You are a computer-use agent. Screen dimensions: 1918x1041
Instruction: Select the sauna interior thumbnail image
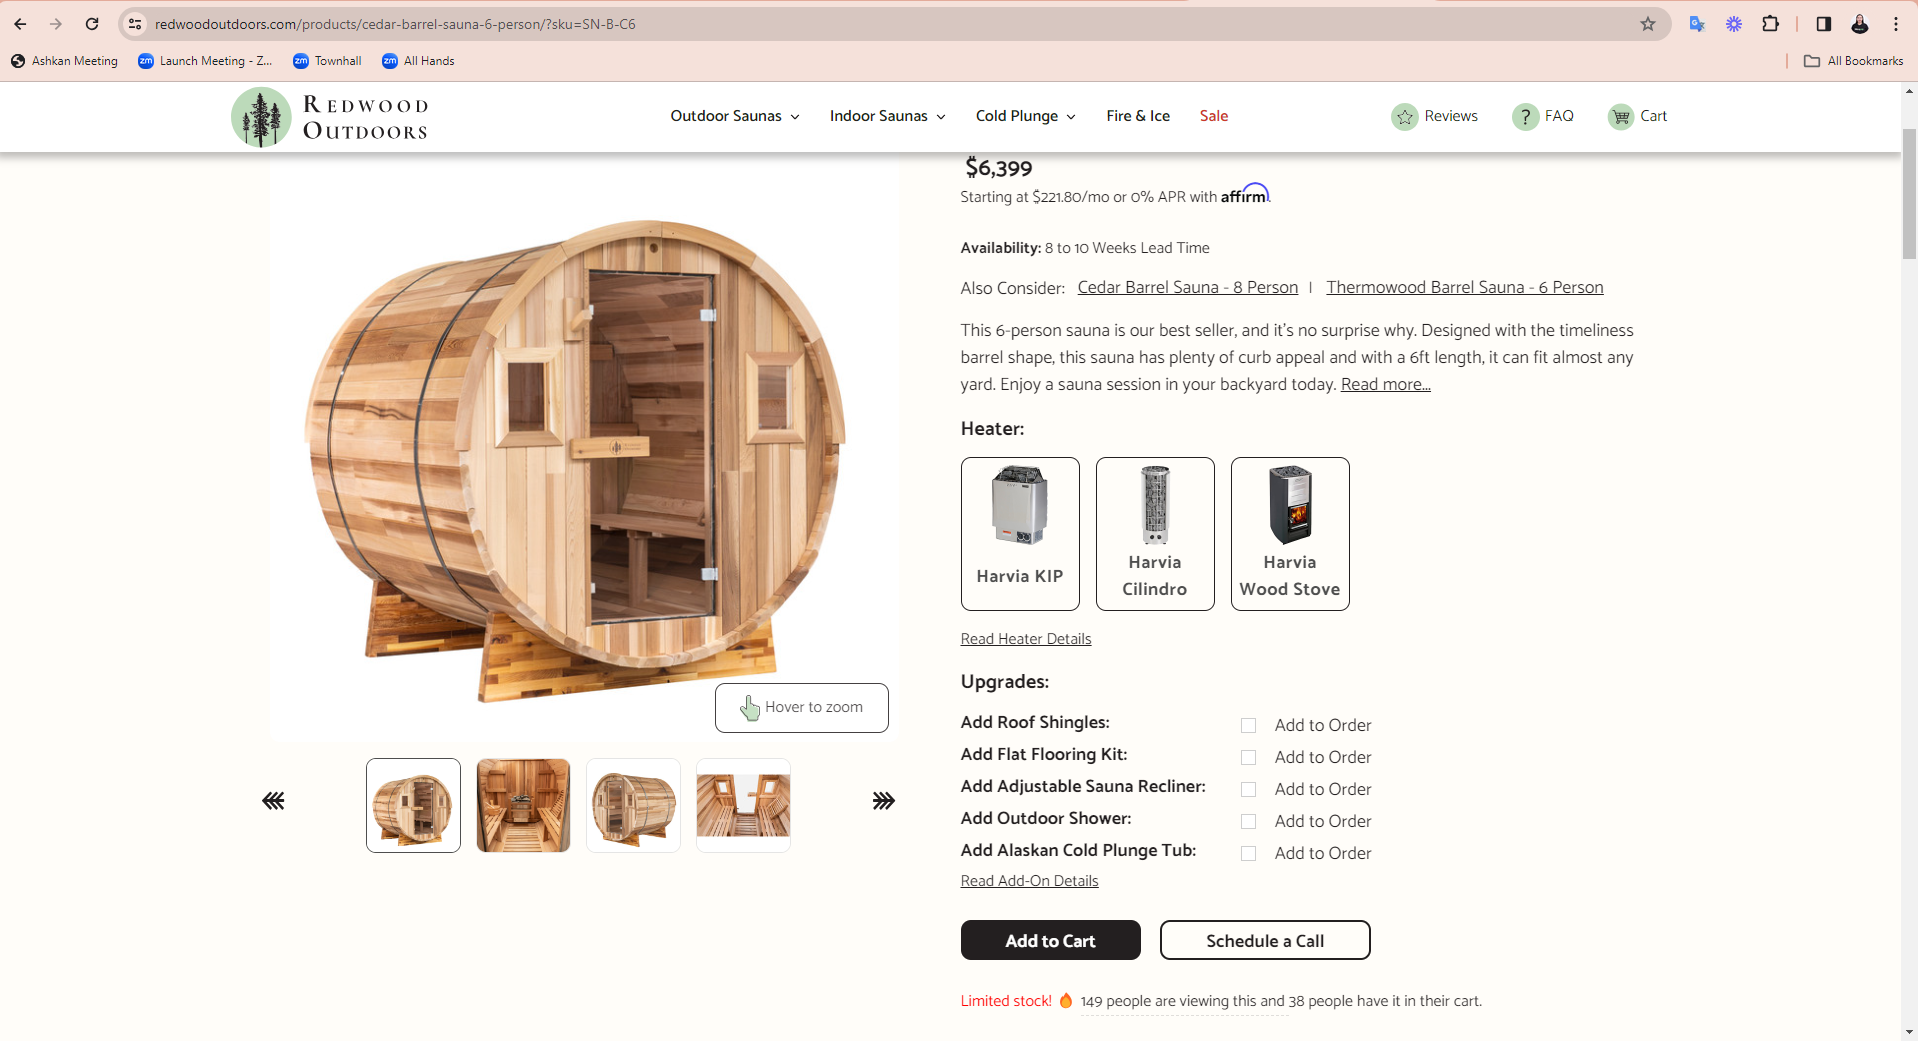(523, 805)
